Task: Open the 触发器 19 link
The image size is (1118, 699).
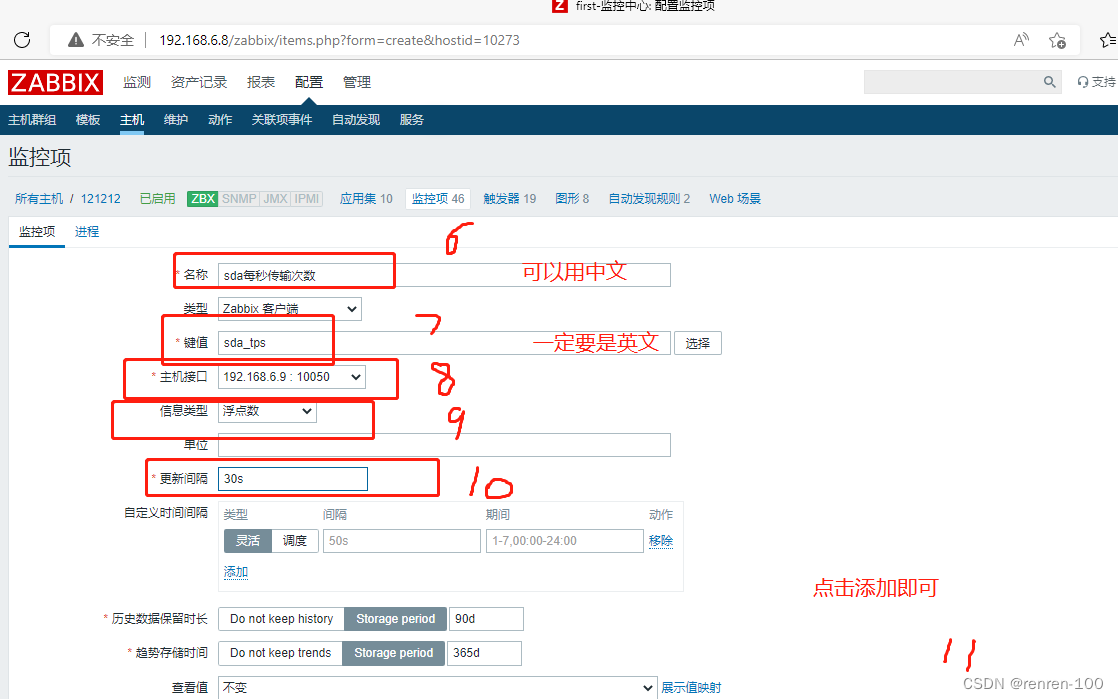Action: 510,199
